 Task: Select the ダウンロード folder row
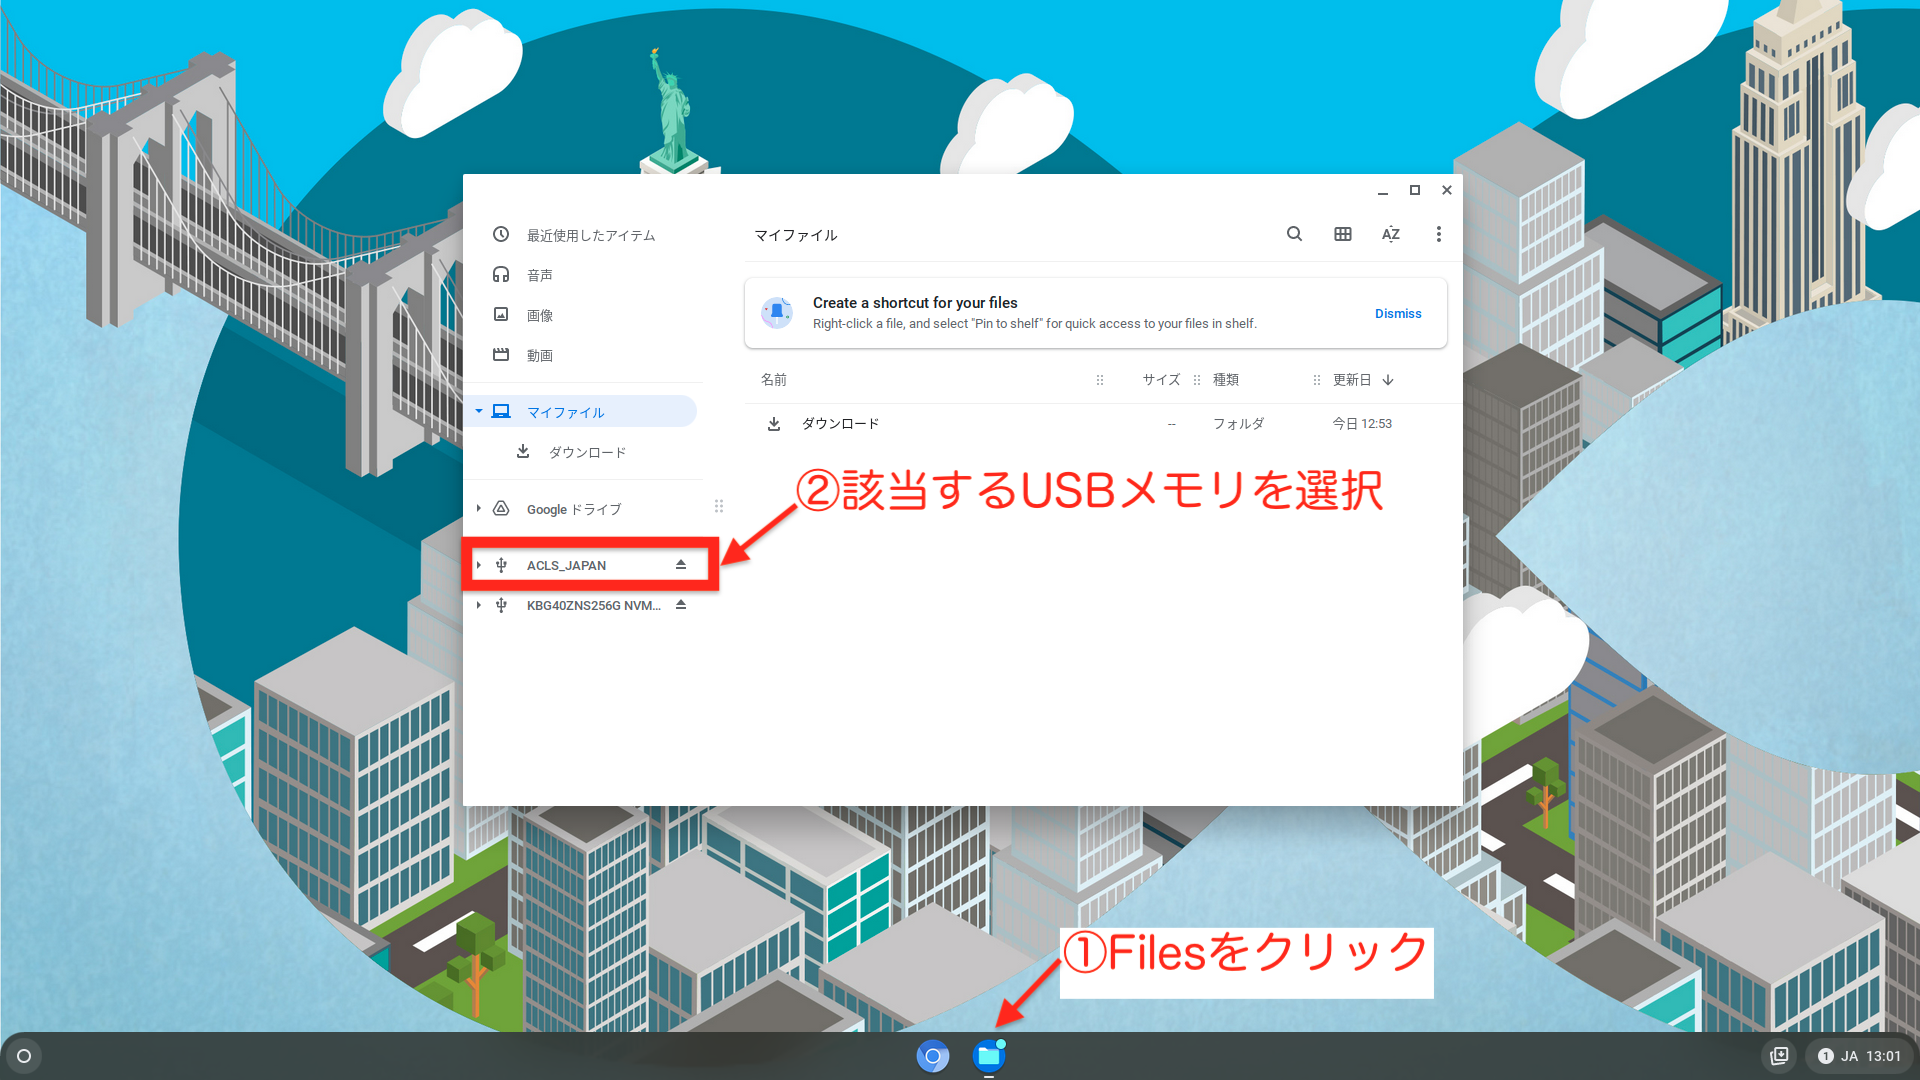coord(1103,424)
